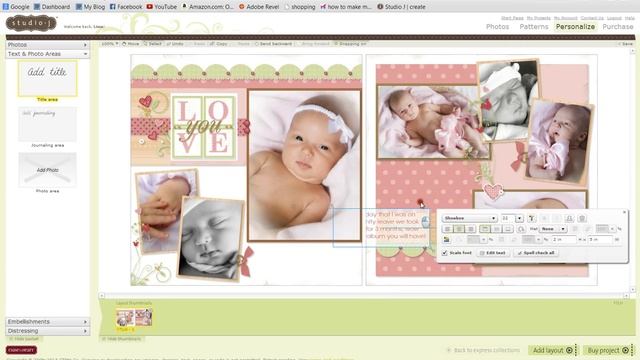Screen dimensions: 640x360
Task: Set vertical alignment to bottom
Action: (507, 229)
